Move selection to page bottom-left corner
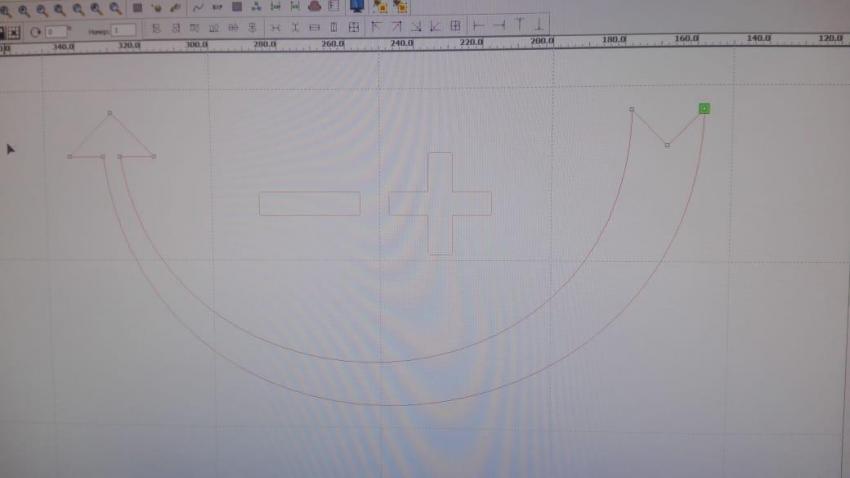The height and width of the screenshot is (478, 850). coord(435,26)
